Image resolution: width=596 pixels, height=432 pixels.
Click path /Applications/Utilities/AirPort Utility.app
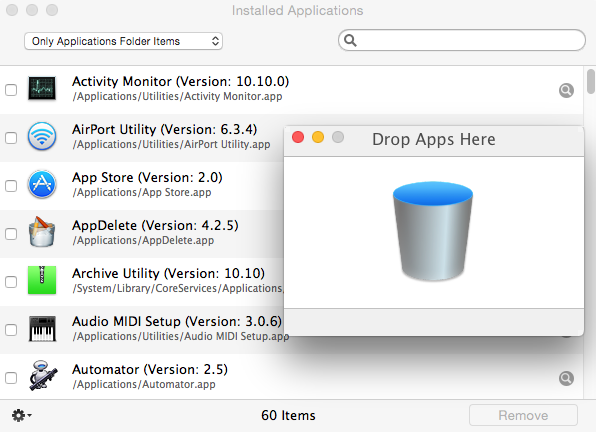[x=171, y=145]
